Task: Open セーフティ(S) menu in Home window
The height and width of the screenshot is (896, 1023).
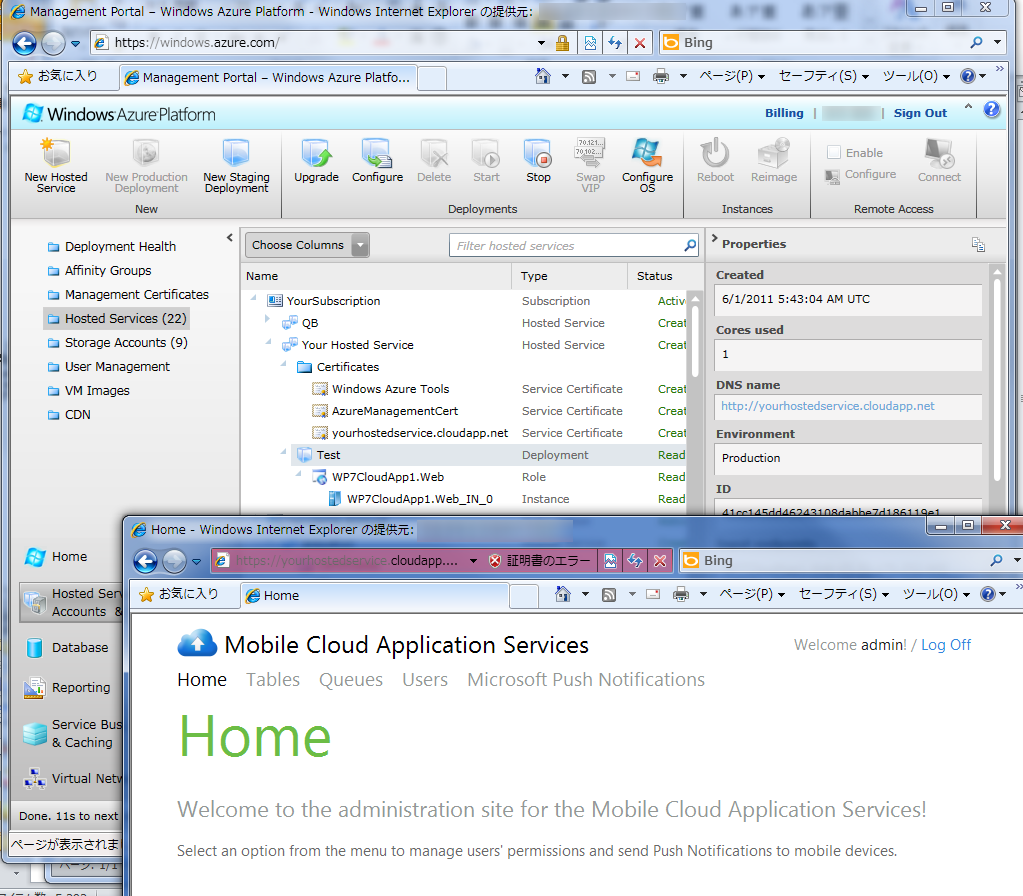Action: (844, 594)
